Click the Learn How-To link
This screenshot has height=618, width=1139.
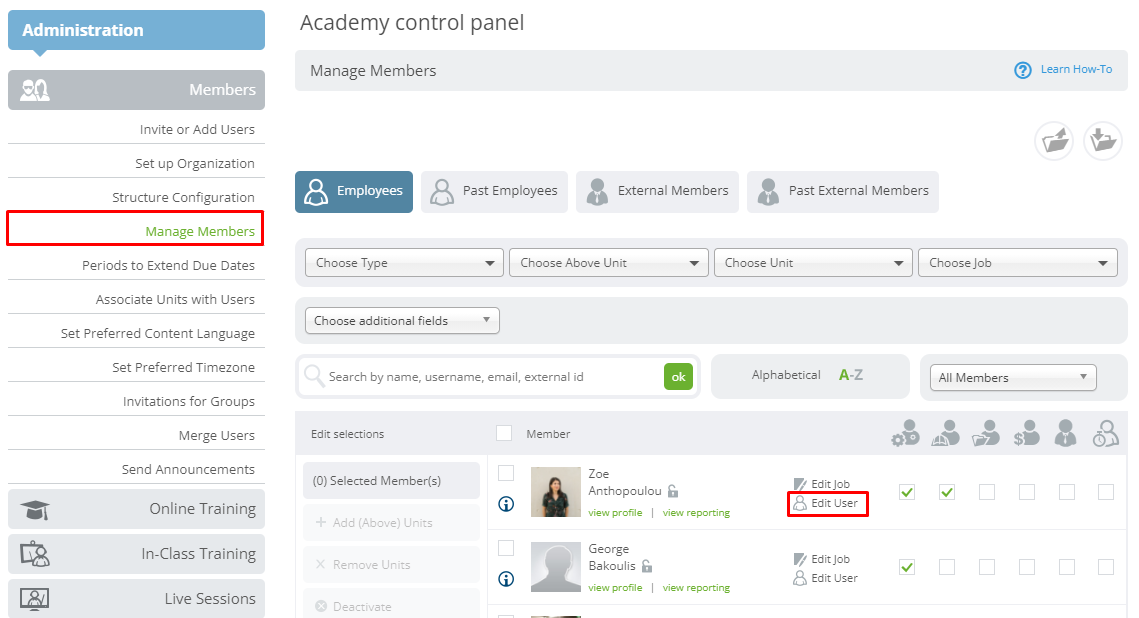pyautogui.click(x=1076, y=69)
